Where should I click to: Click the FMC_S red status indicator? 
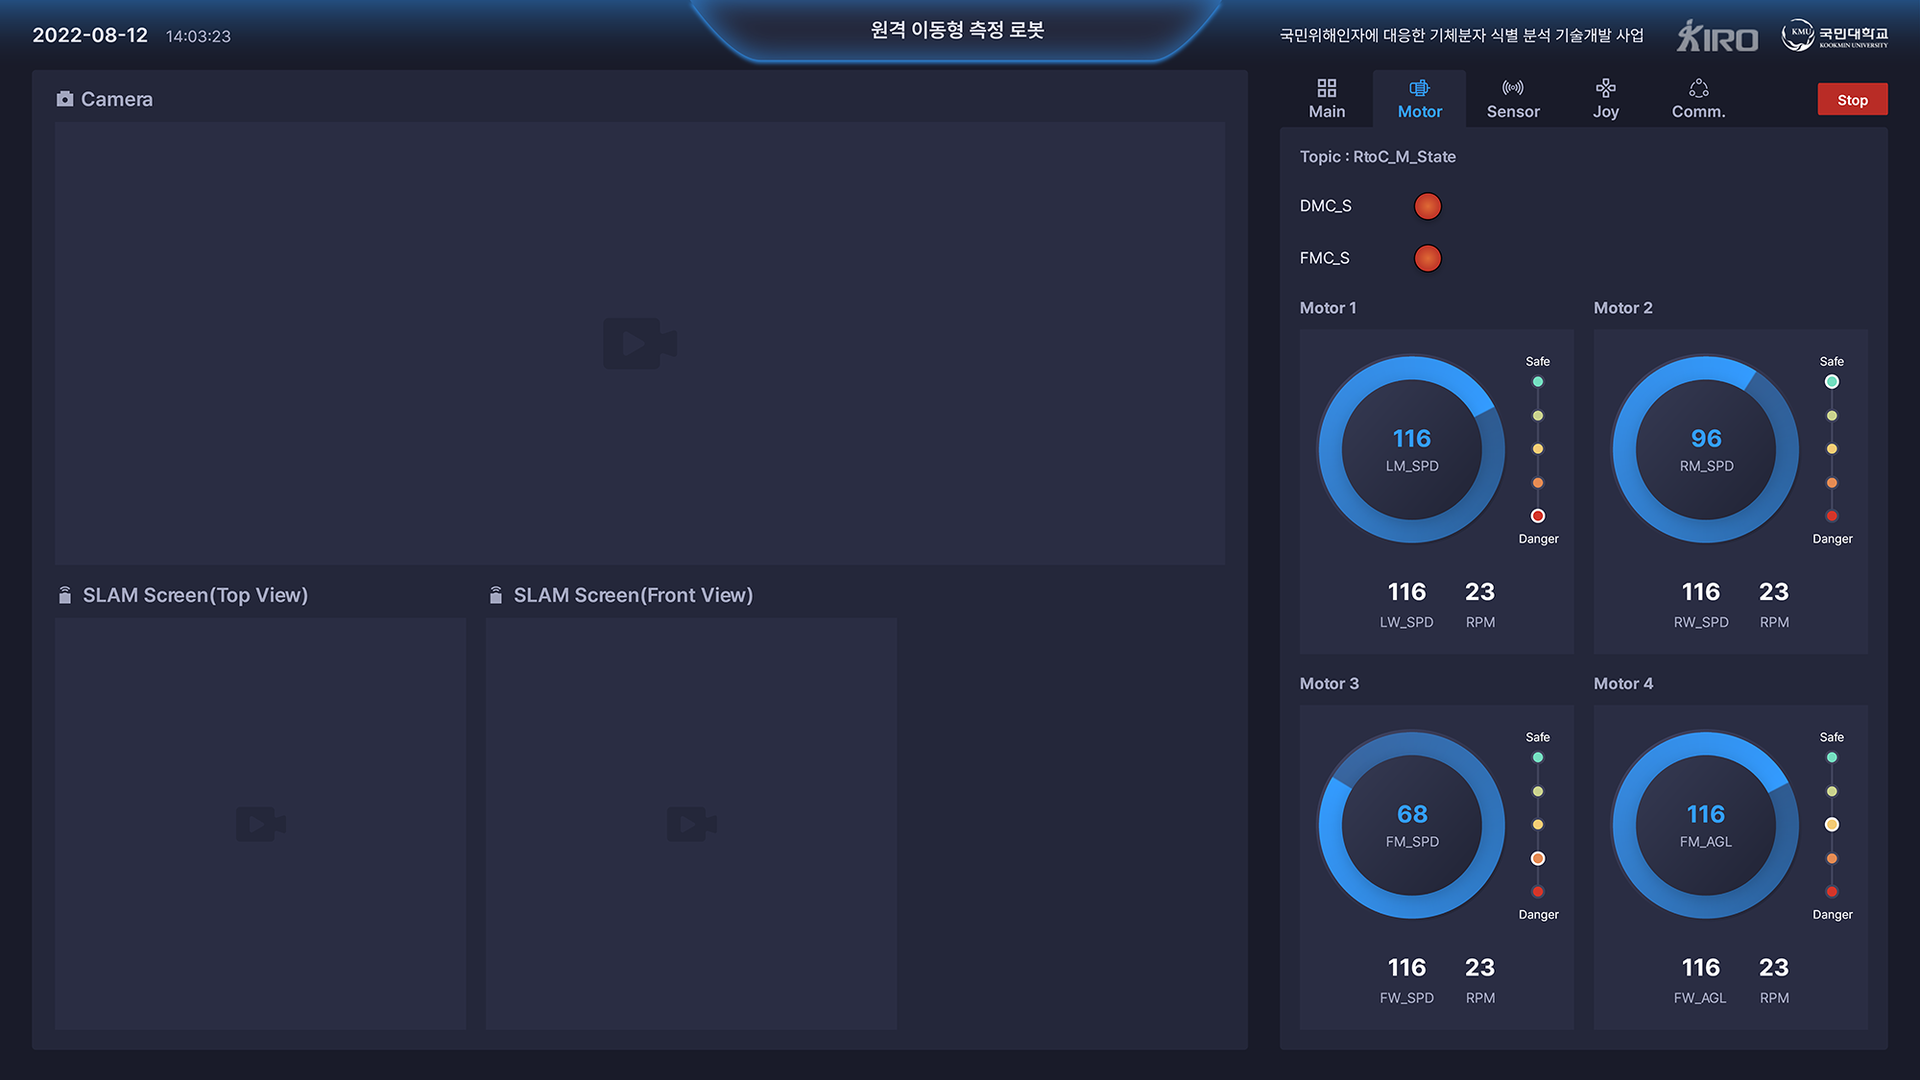(x=1427, y=258)
